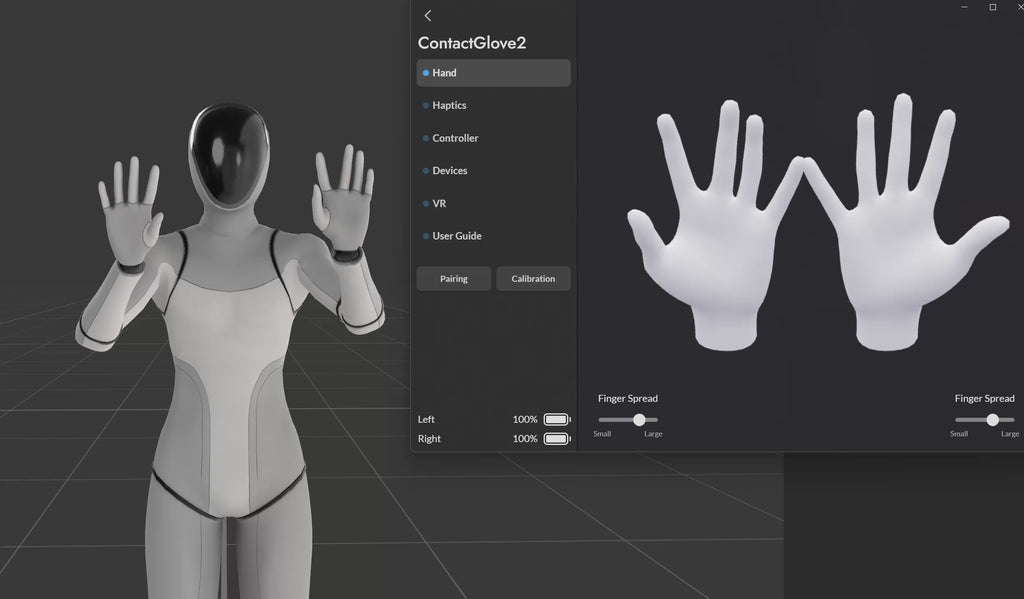This screenshot has width=1024, height=599.
Task: Open the User Guide
Action: tap(493, 236)
